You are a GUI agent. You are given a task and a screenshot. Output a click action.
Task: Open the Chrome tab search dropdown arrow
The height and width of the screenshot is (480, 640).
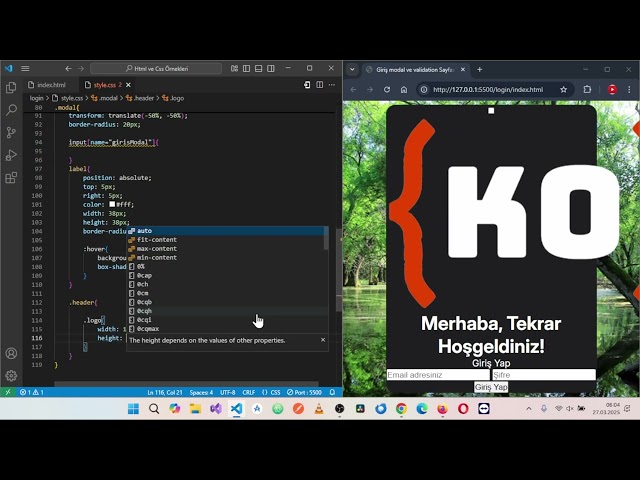pos(352,70)
